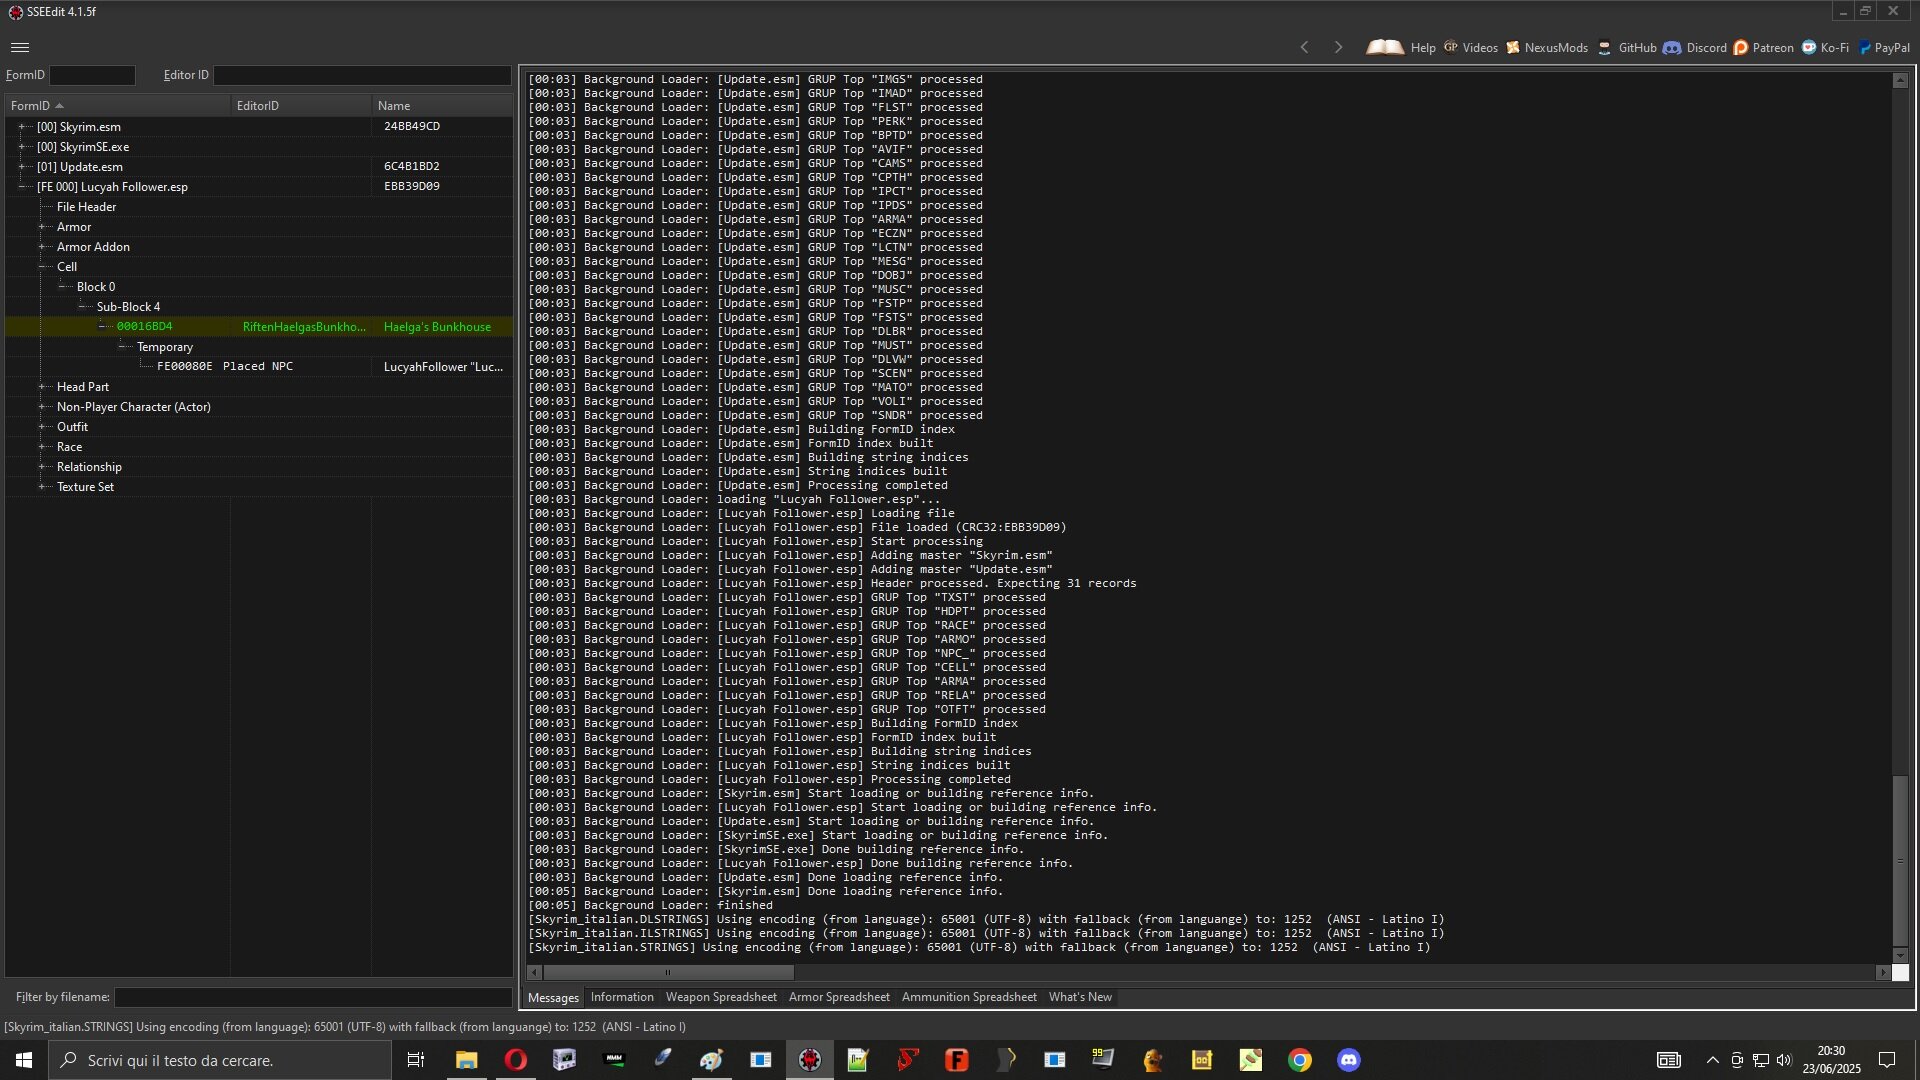Open the hamburger main menu
The height and width of the screenshot is (1080, 1920).
click(x=19, y=47)
